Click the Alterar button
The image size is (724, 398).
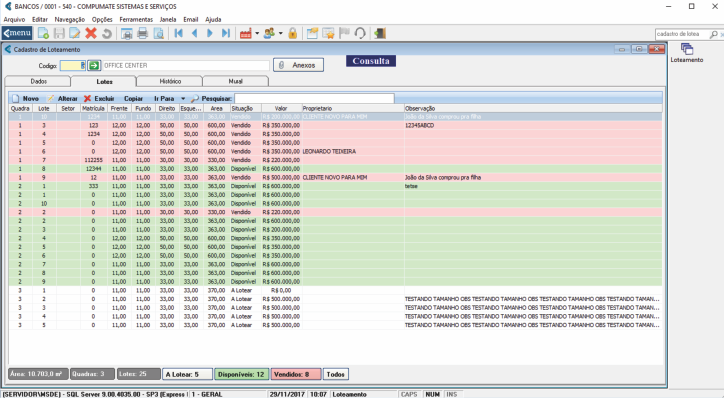(x=62, y=98)
